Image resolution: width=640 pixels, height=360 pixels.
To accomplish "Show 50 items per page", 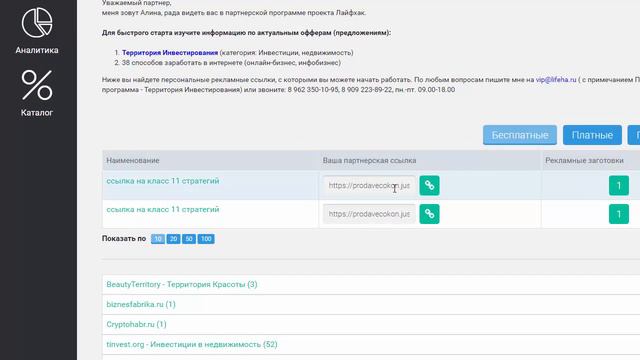I will 189,239.
